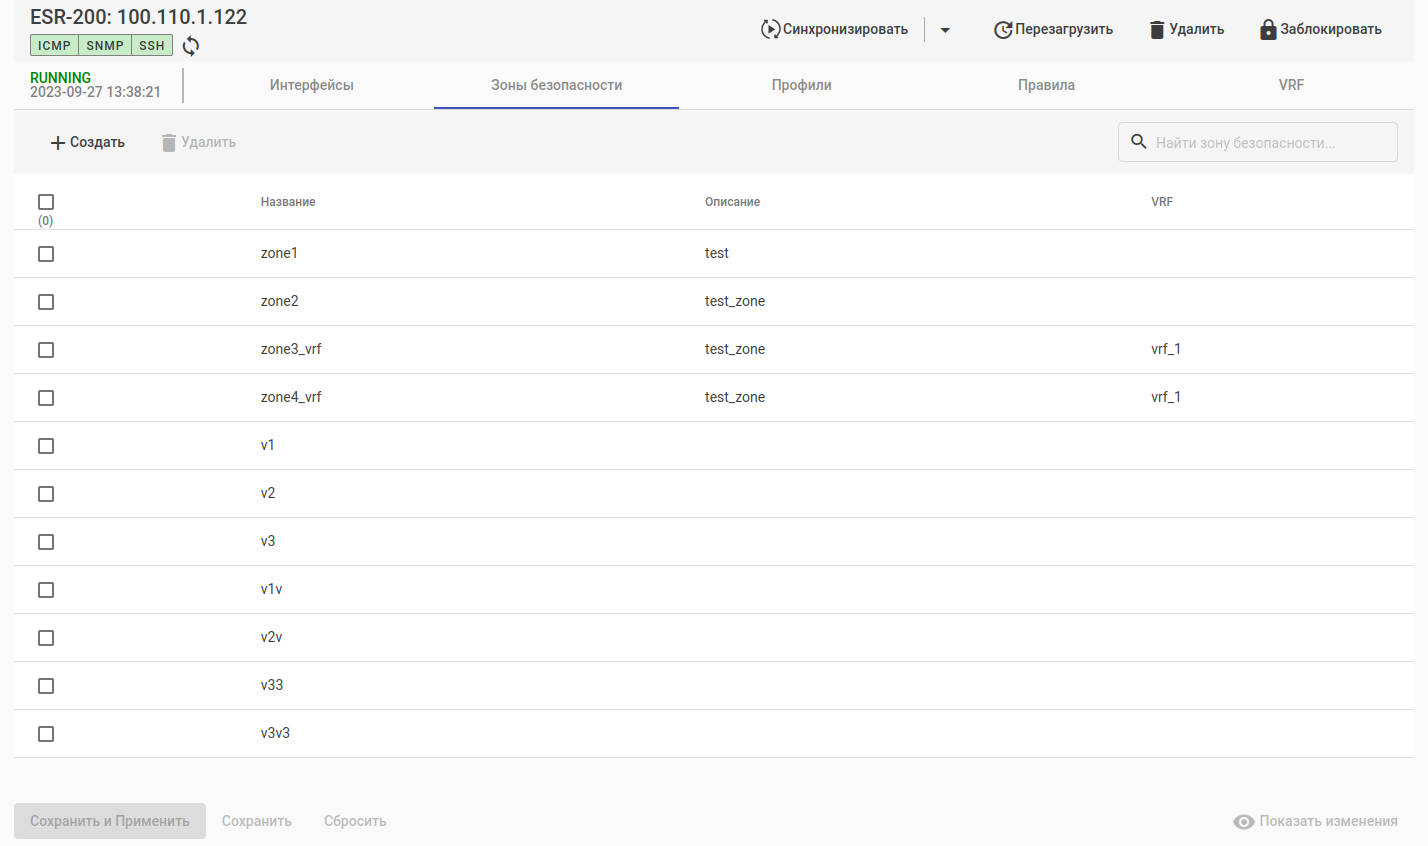Click the plus icon to create zone

58,143
